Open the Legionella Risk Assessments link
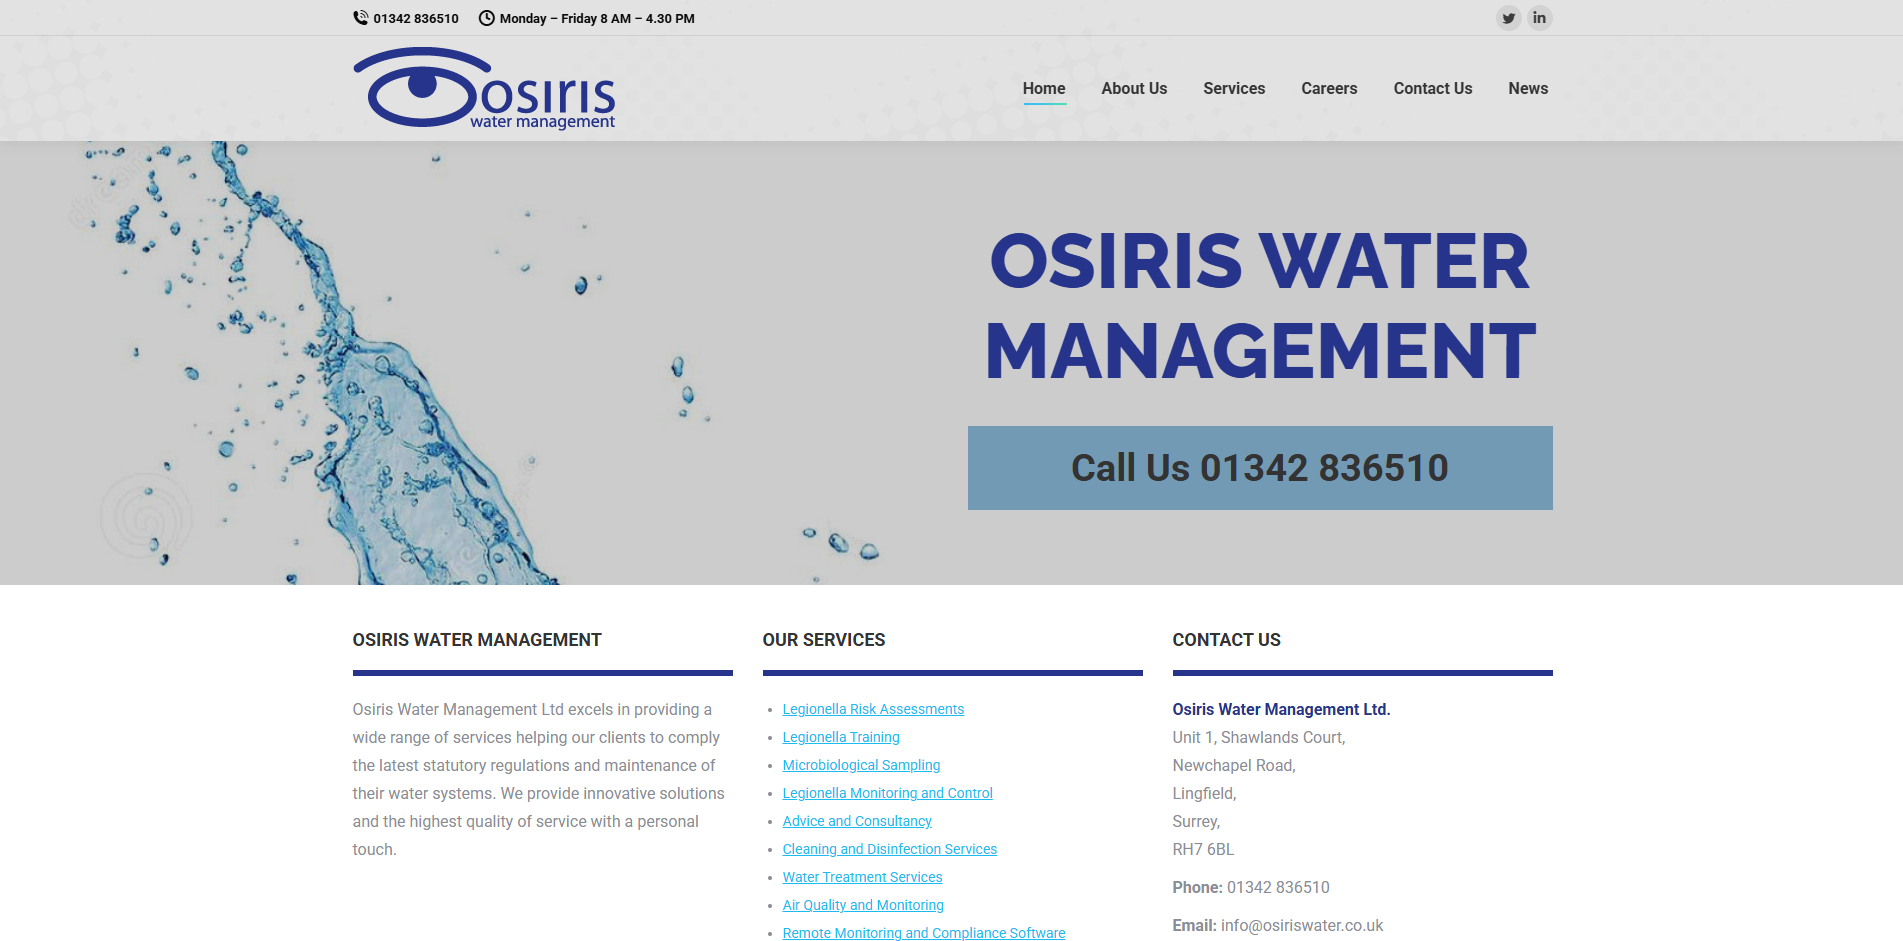1903x941 pixels. [x=872, y=709]
